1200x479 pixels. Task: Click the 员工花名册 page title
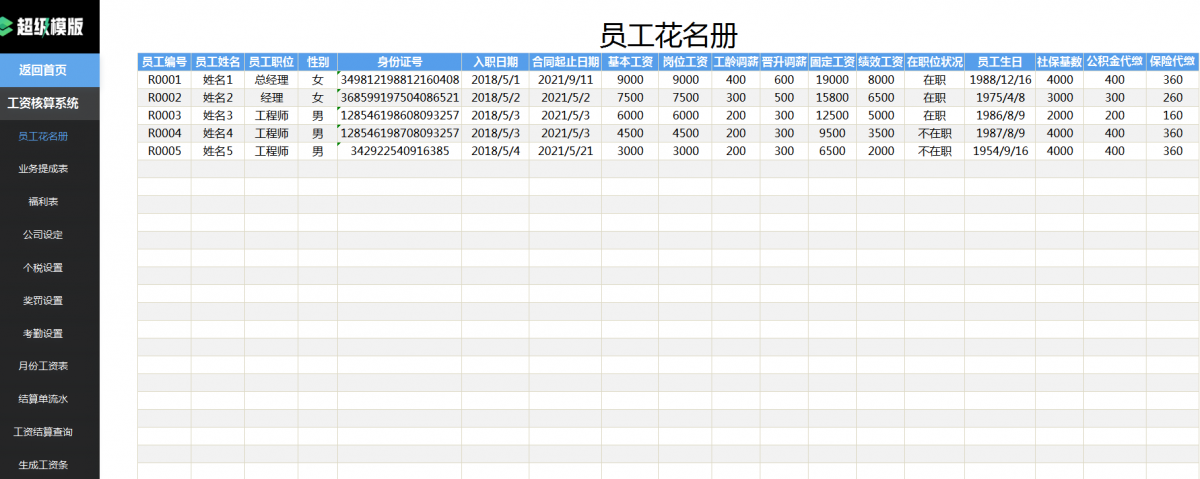tap(668, 35)
